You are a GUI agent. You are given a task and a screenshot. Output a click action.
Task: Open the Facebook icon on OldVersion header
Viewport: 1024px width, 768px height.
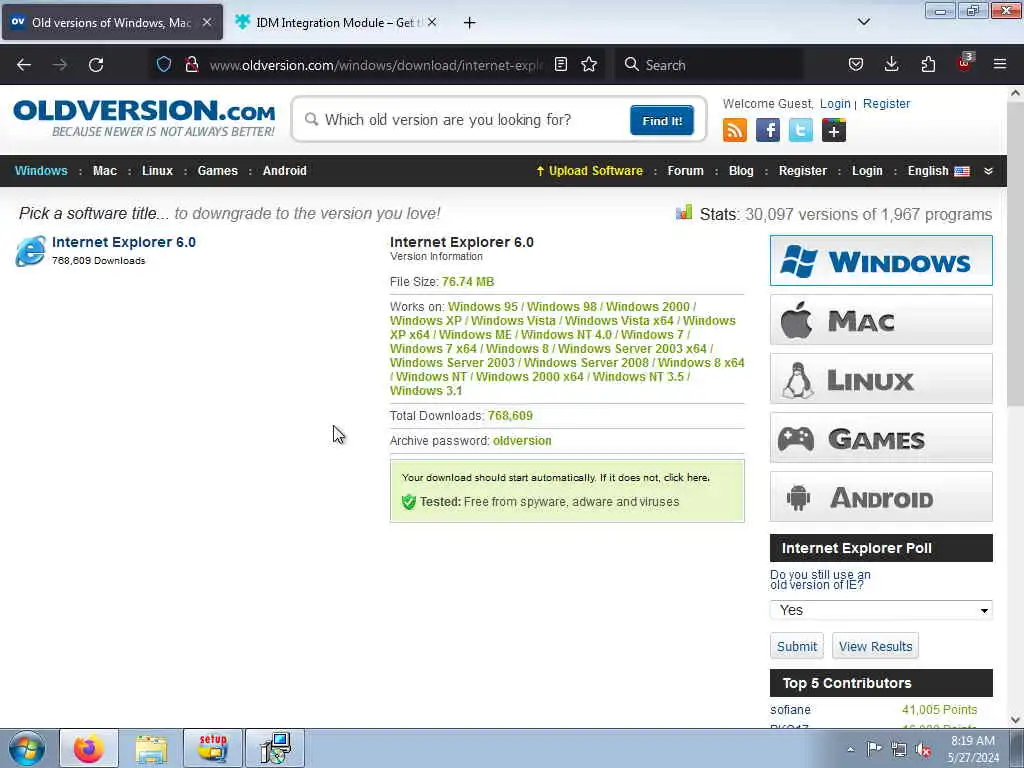(768, 130)
